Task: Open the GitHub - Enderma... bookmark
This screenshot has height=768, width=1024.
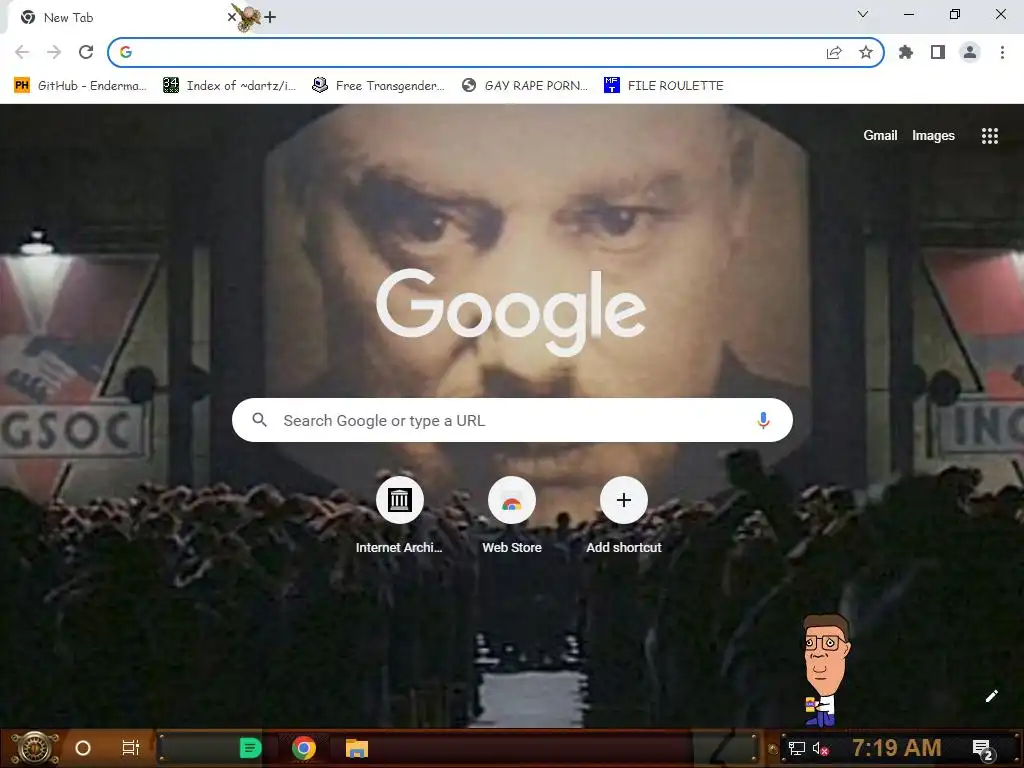Action: (80, 86)
